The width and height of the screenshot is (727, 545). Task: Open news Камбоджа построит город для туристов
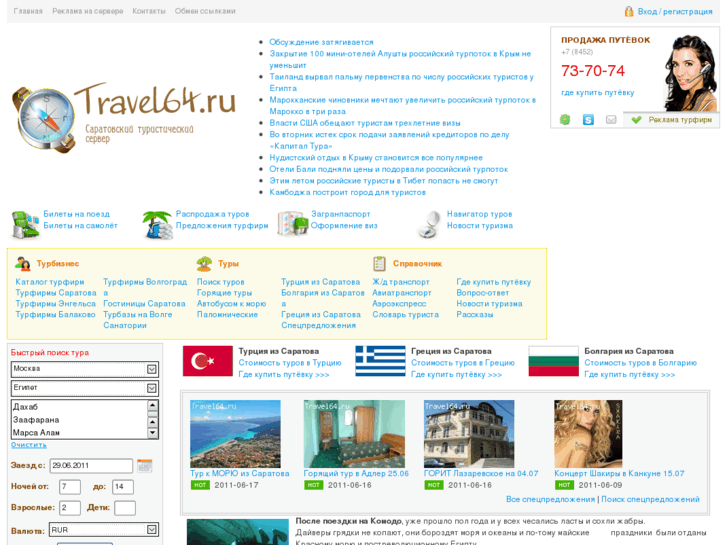click(x=347, y=192)
